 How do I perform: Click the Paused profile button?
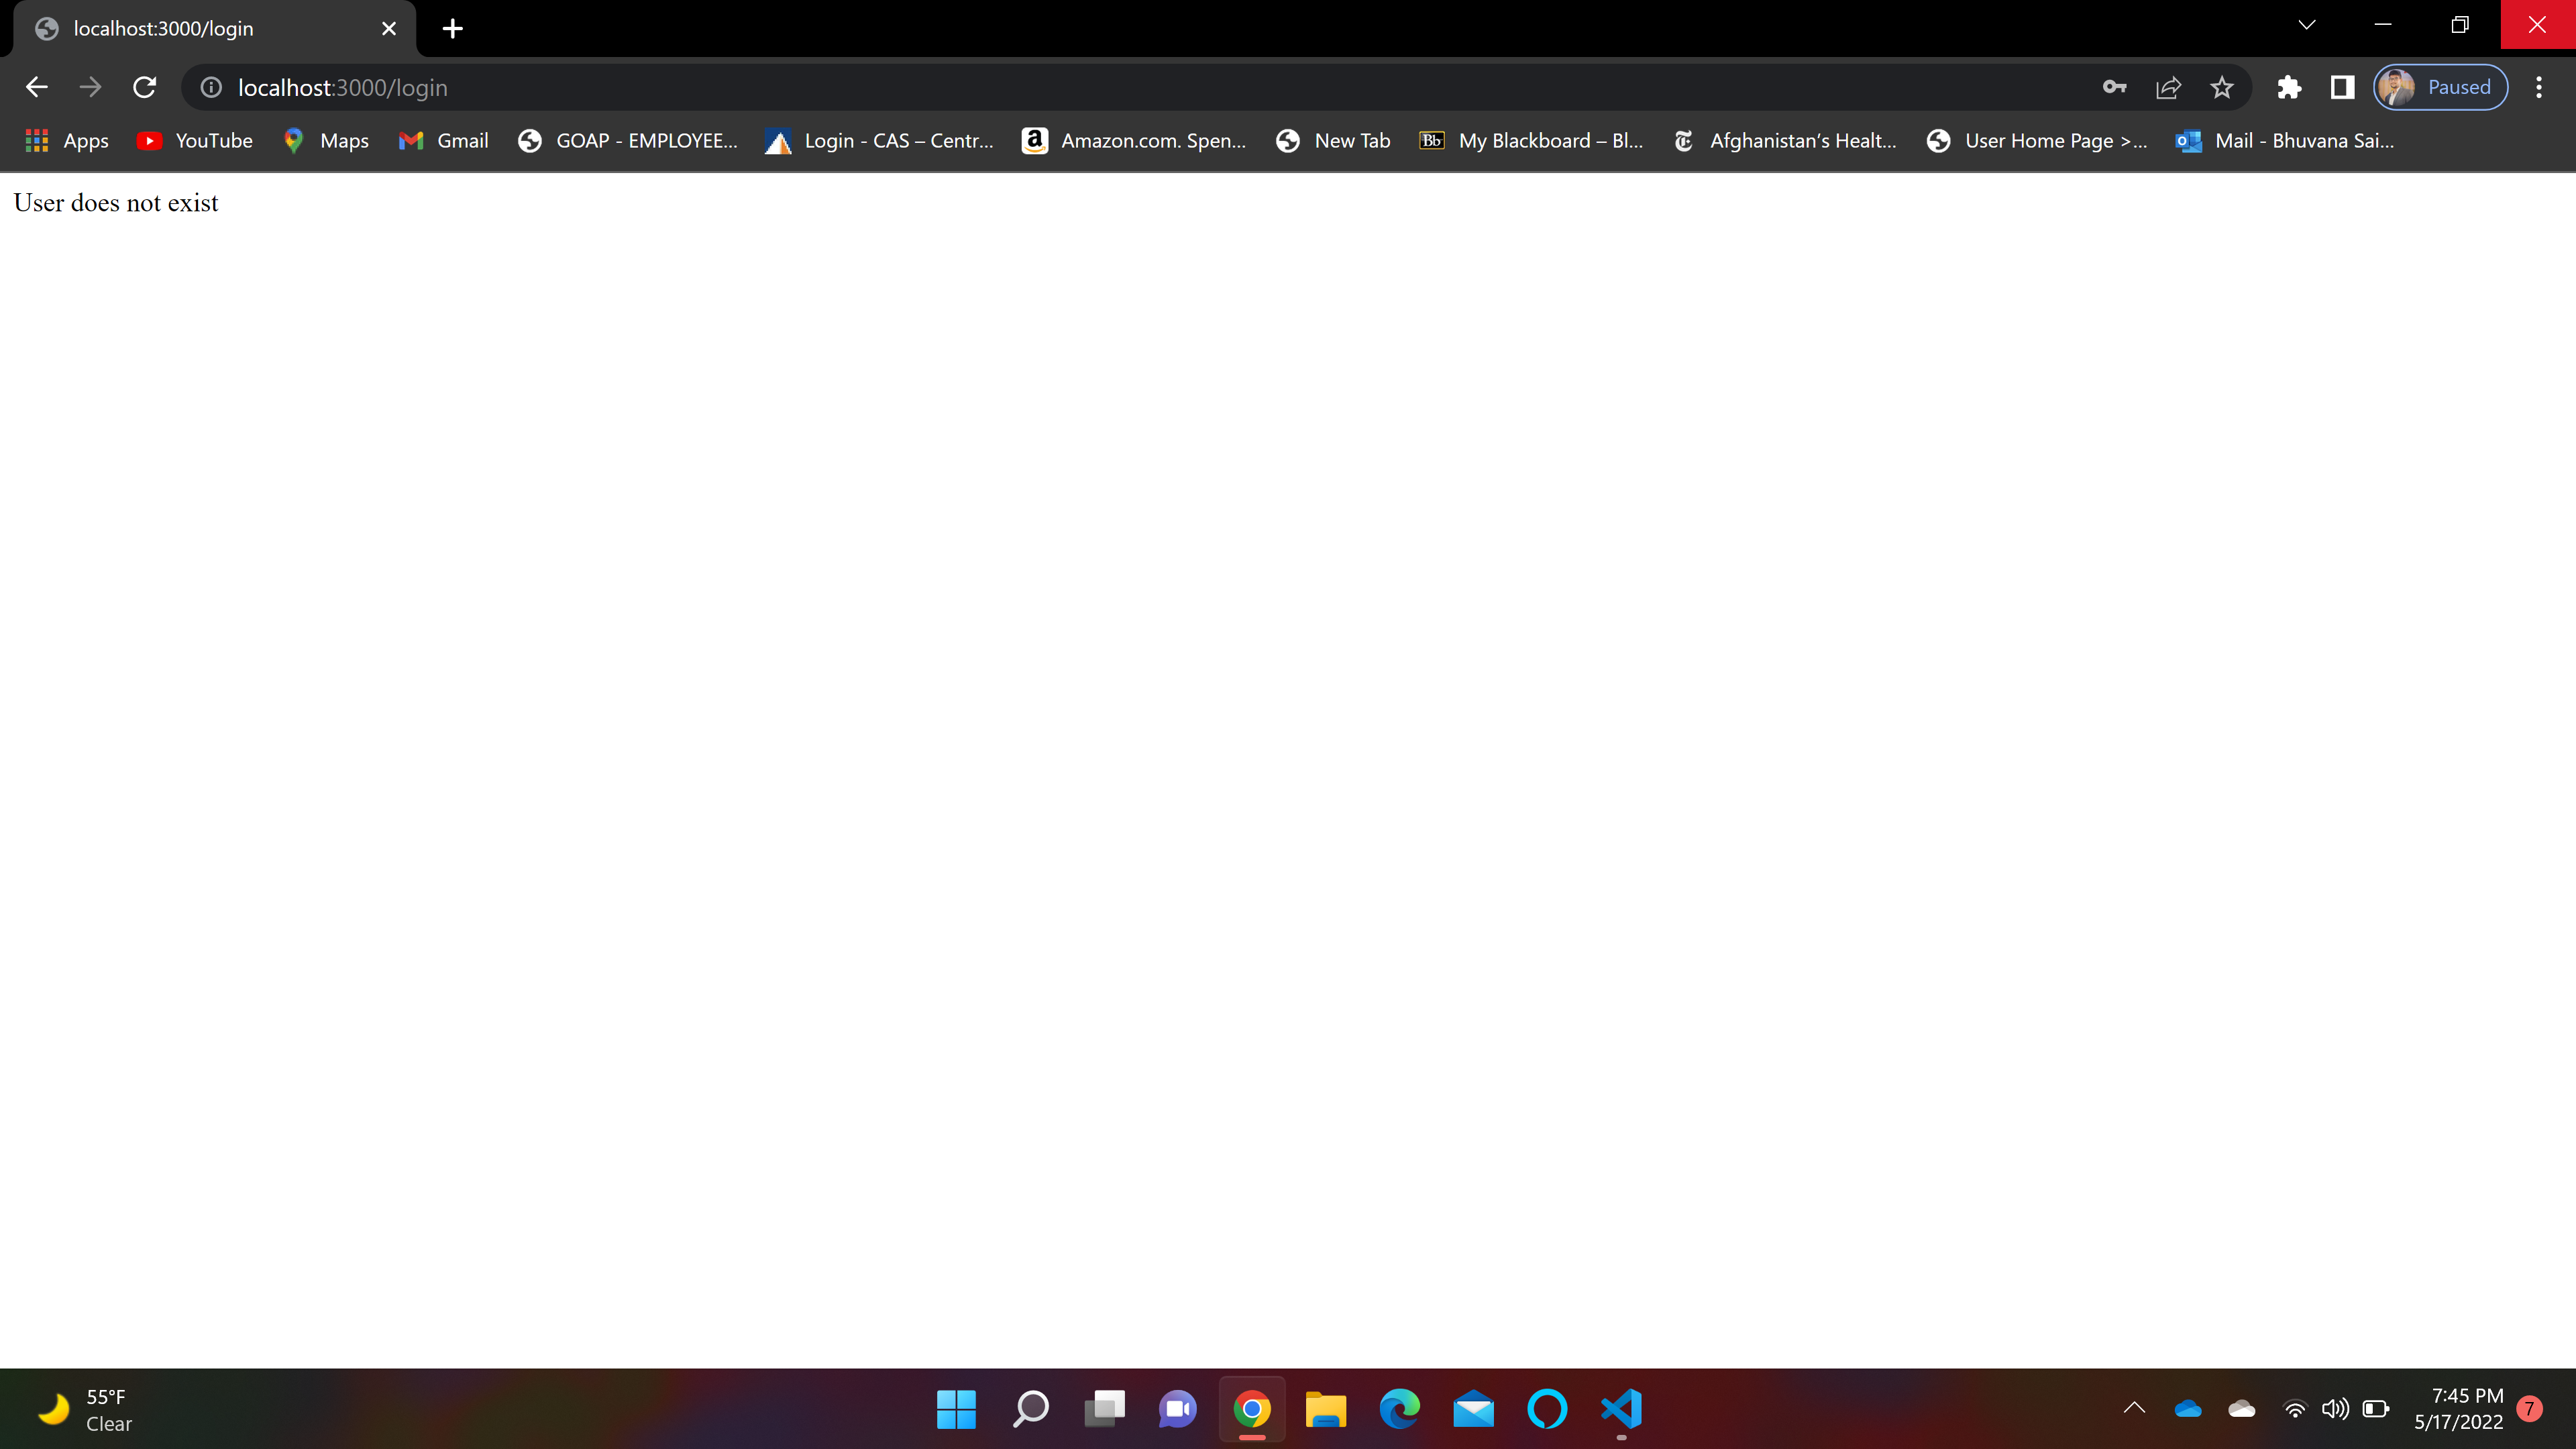point(2440,88)
